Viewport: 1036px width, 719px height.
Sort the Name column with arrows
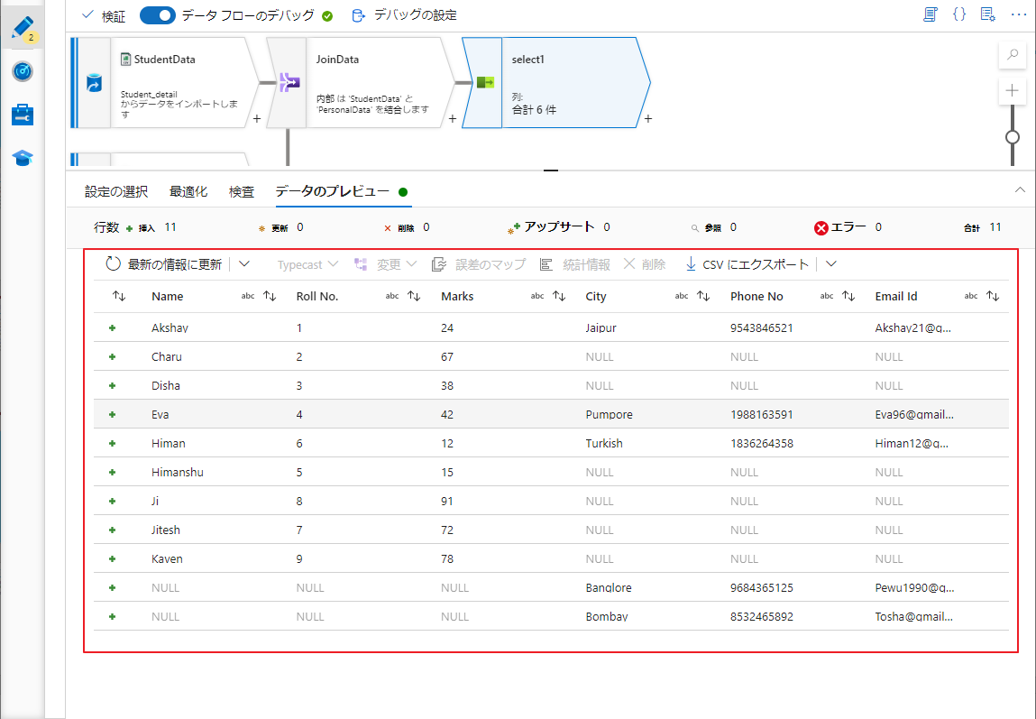269,296
